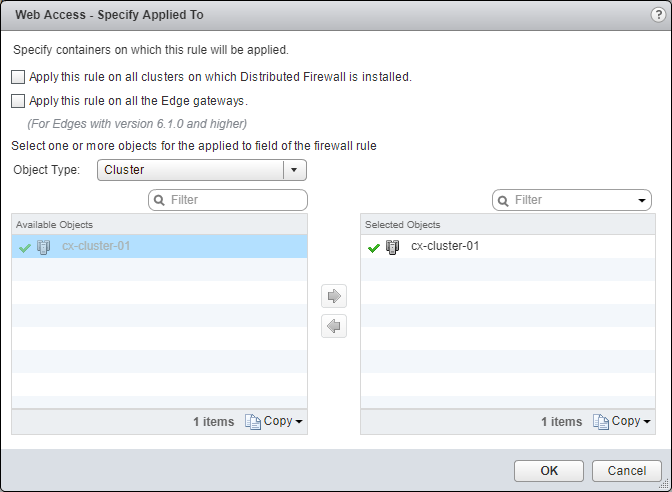Expand the right Filter options arrow

pyautogui.click(x=641, y=201)
